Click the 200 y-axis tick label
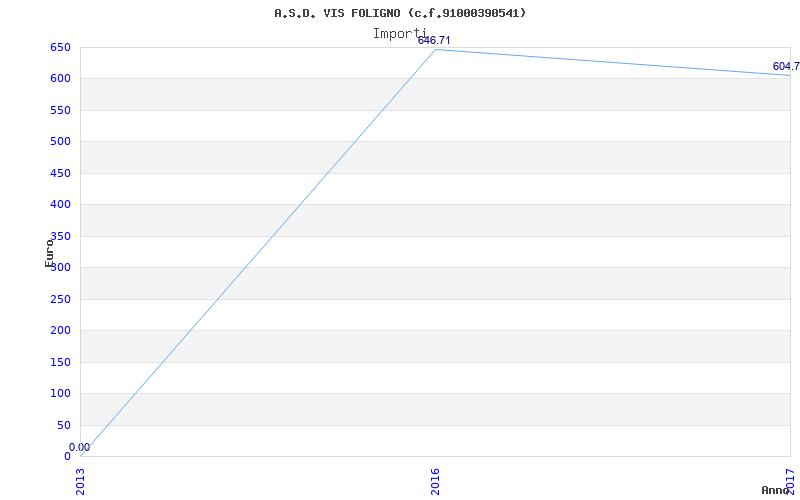This screenshot has width=800, height=500. click(60, 331)
